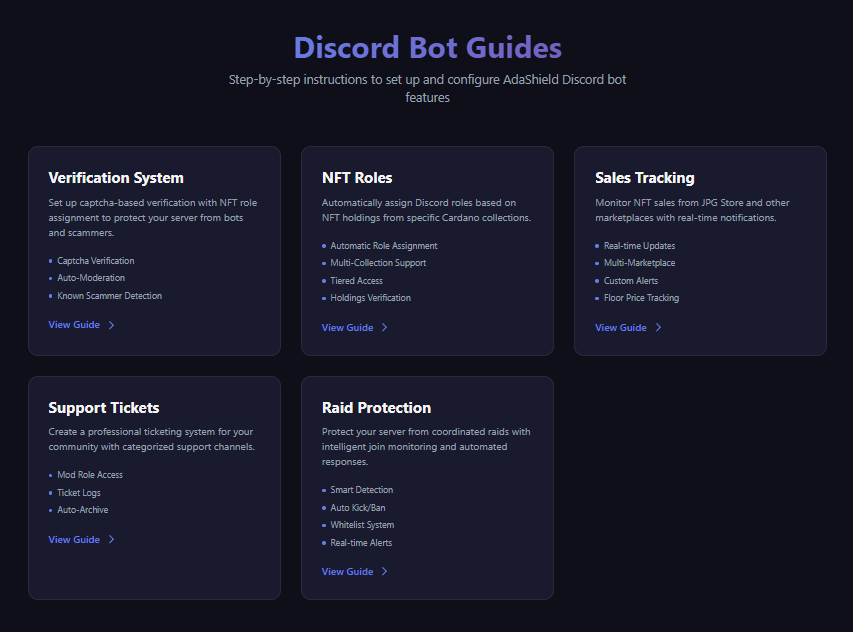Select the NFT Roles card
Screen dimensions: 853x632
pyautogui.click(x=427, y=250)
